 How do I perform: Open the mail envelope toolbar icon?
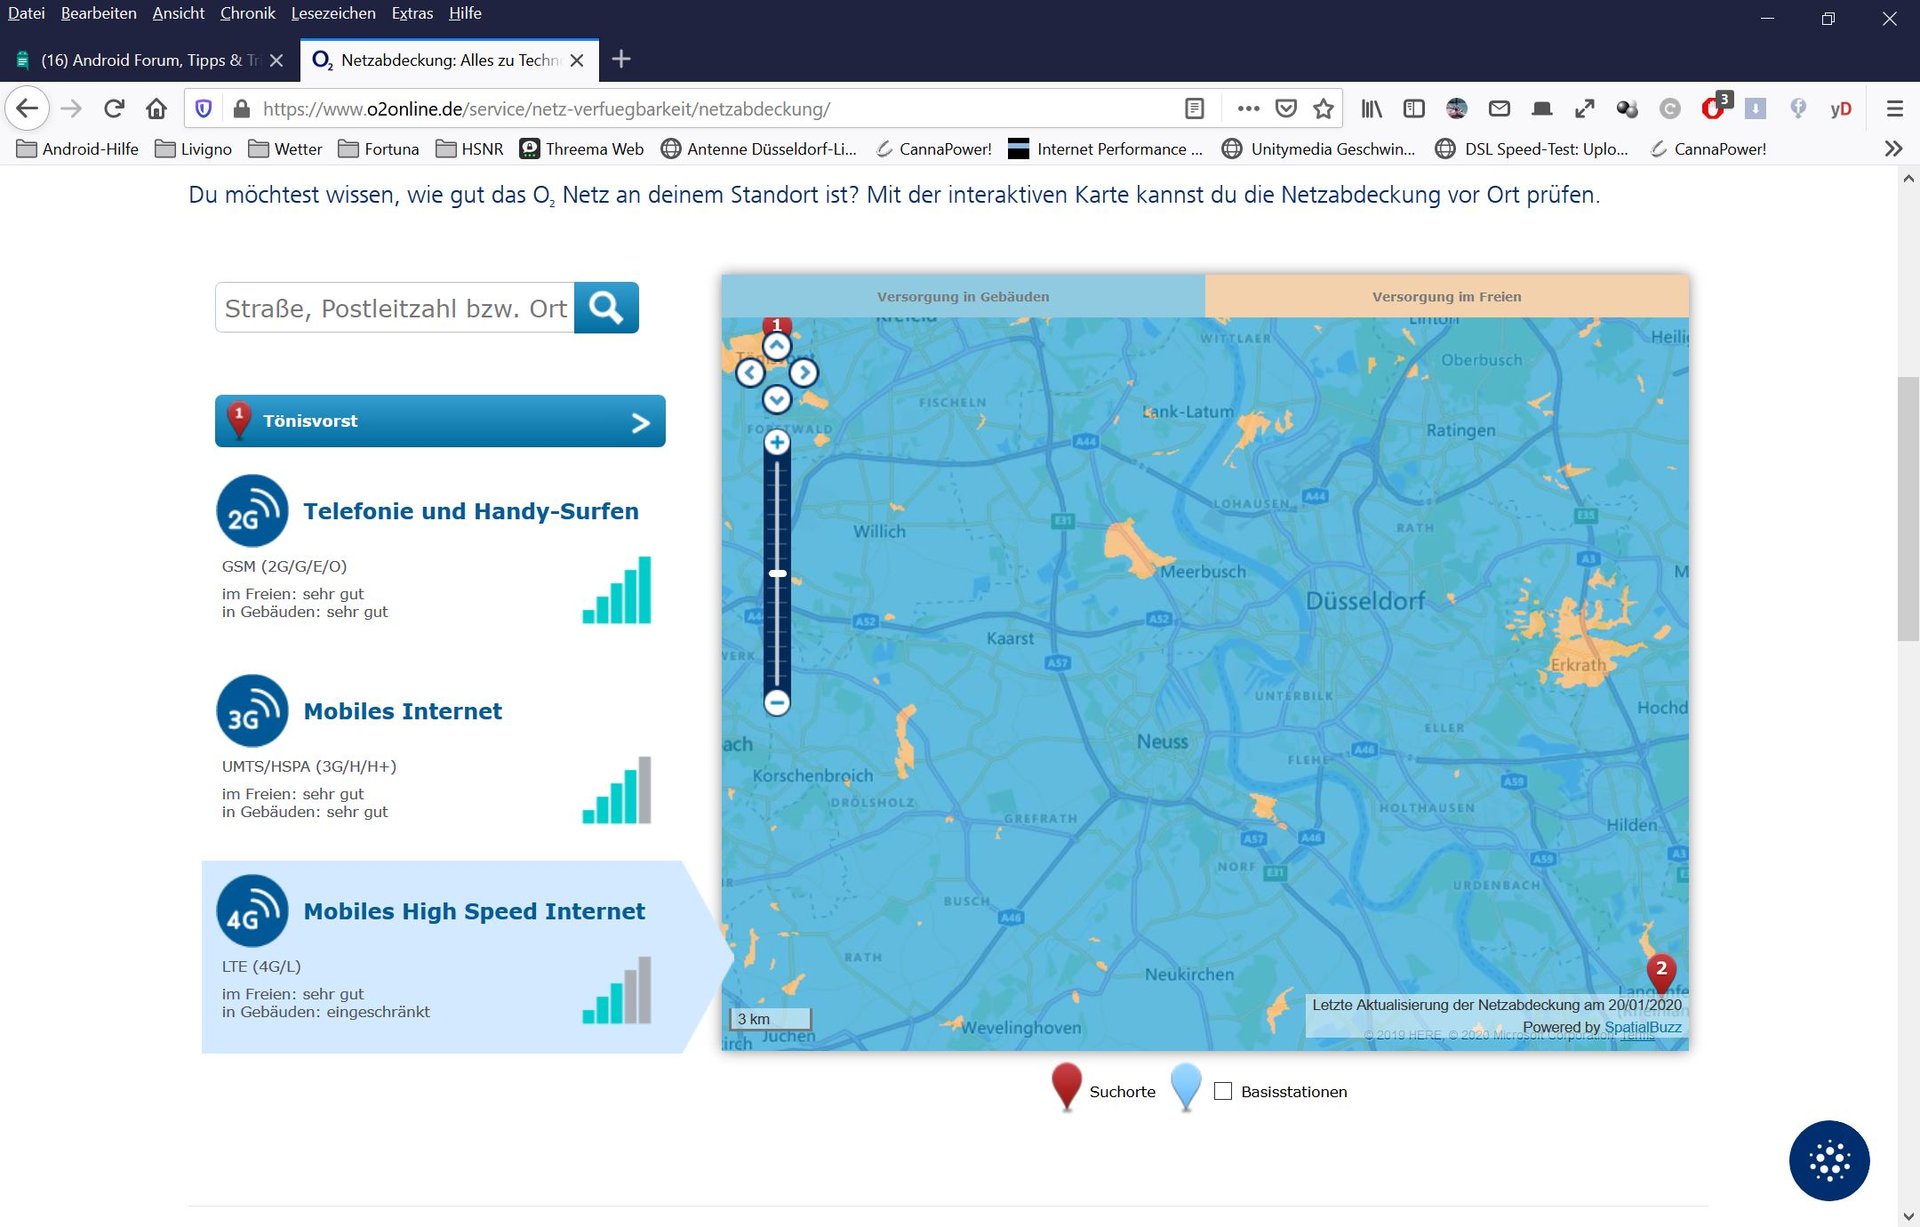pyautogui.click(x=1499, y=109)
